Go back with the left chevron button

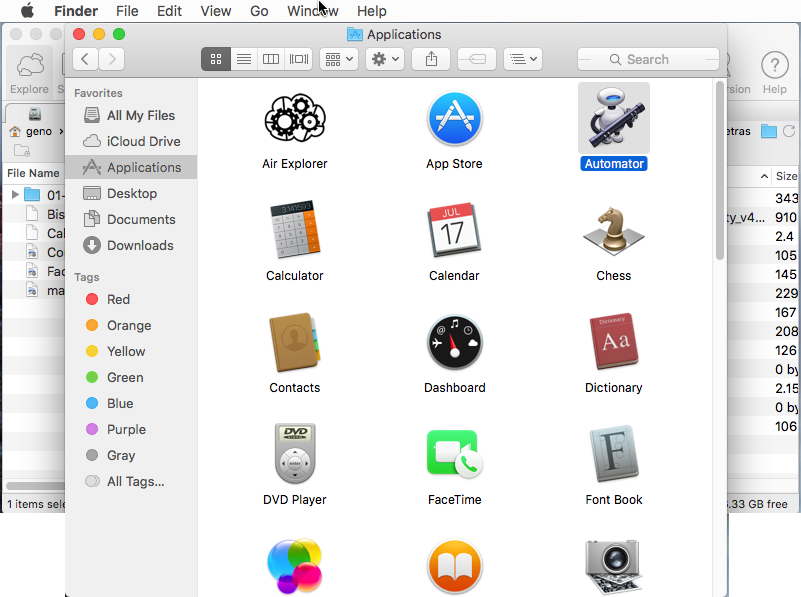point(85,59)
